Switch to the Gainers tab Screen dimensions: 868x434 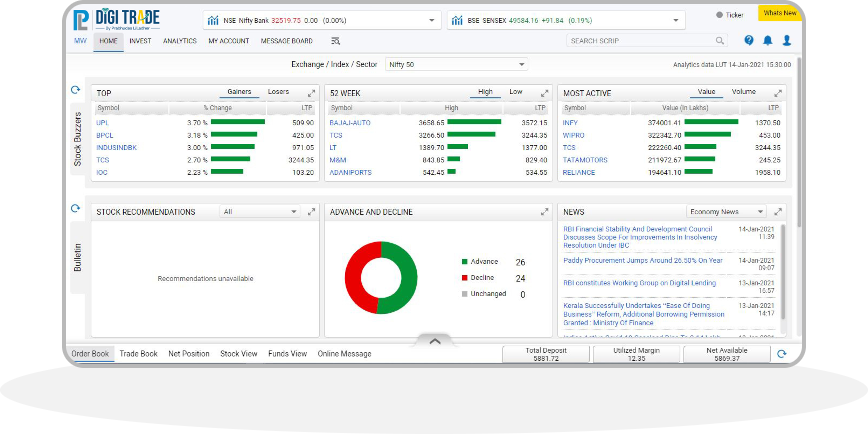[x=239, y=92]
